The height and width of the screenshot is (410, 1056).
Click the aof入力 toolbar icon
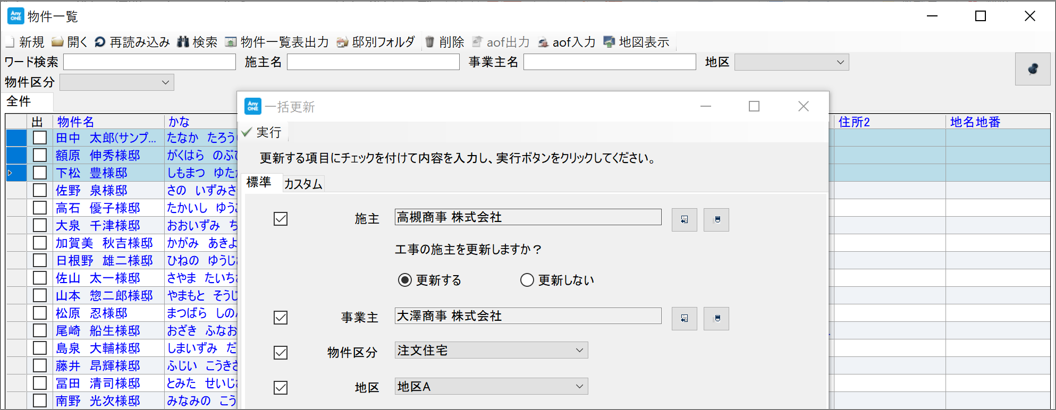tap(543, 42)
